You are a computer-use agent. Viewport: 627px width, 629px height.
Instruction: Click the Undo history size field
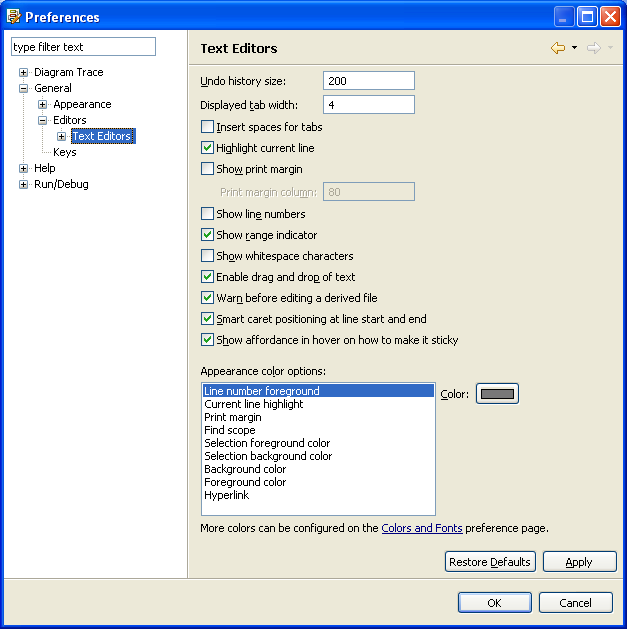[369, 81]
